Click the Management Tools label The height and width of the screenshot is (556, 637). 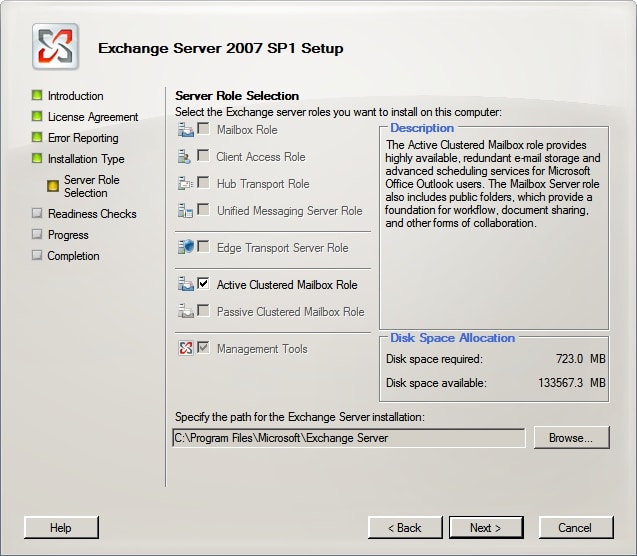(262, 349)
